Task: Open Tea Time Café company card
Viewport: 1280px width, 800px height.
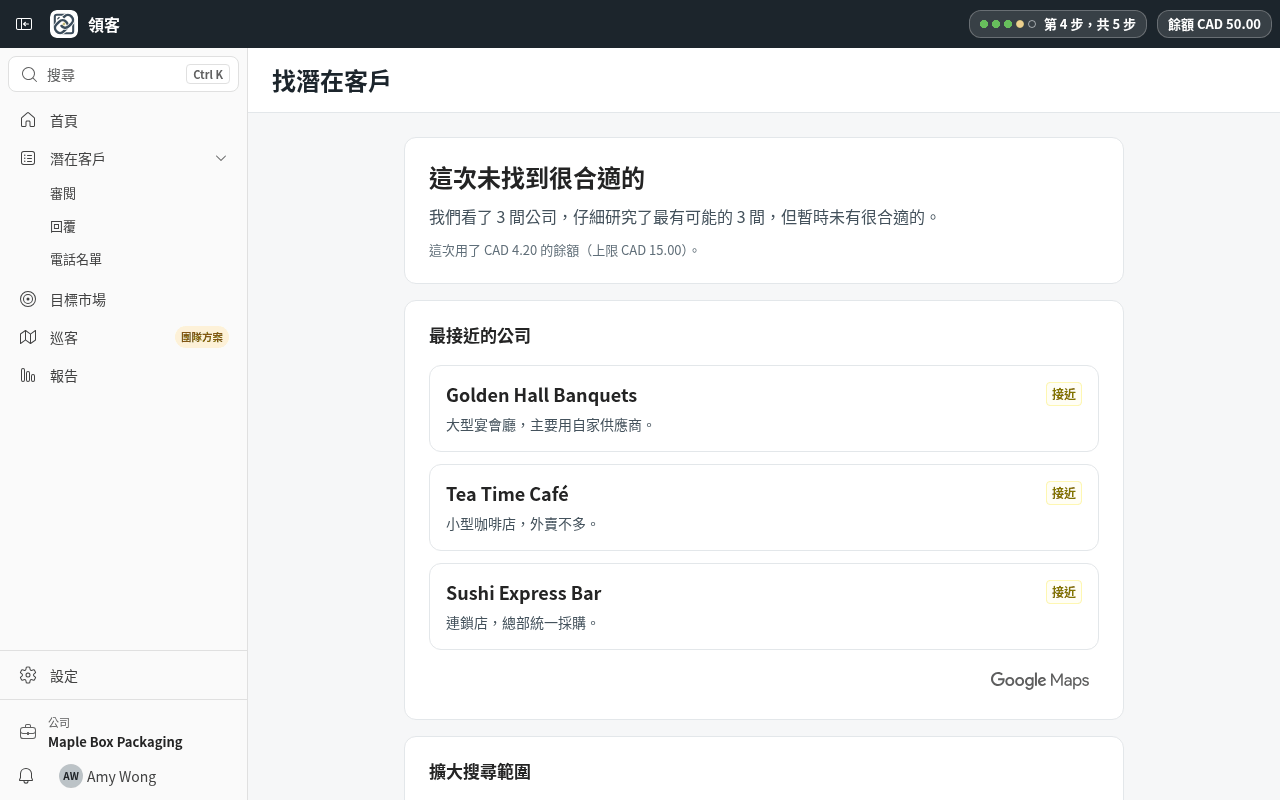Action: 764,507
